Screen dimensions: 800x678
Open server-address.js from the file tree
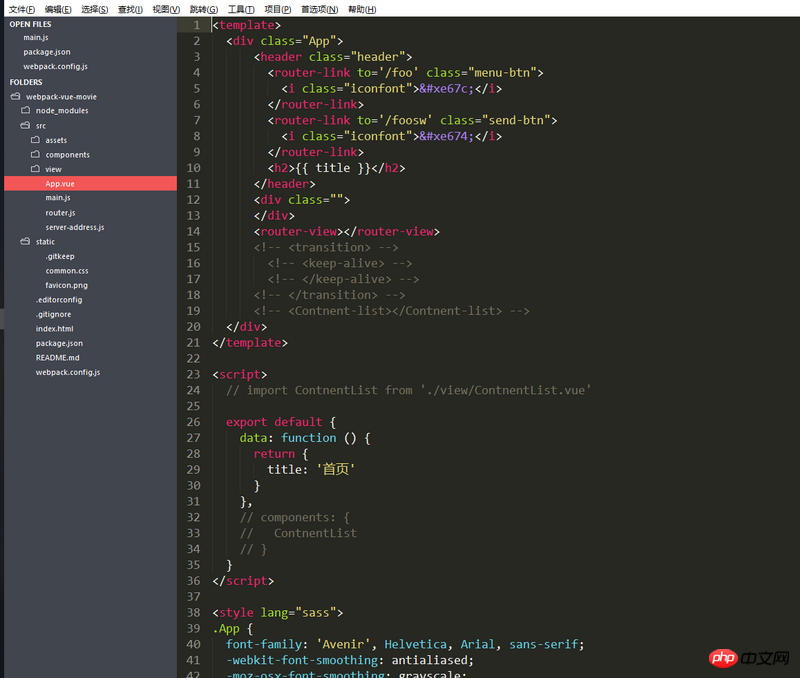(x=74, y=227)
